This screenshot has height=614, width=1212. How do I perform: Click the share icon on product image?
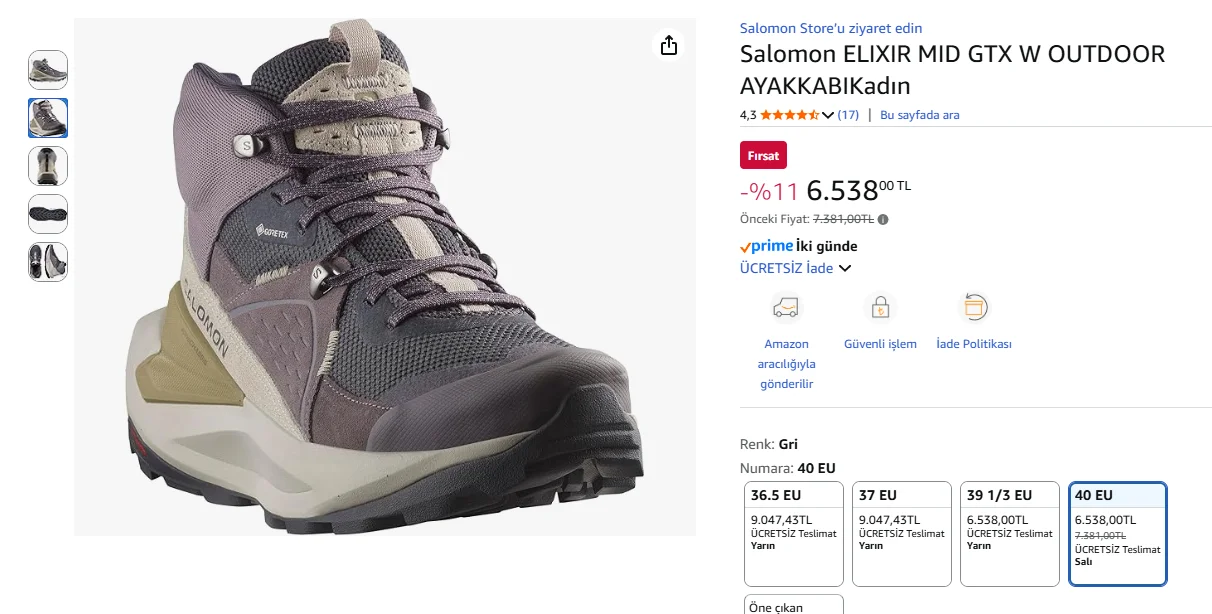(669, 45)
